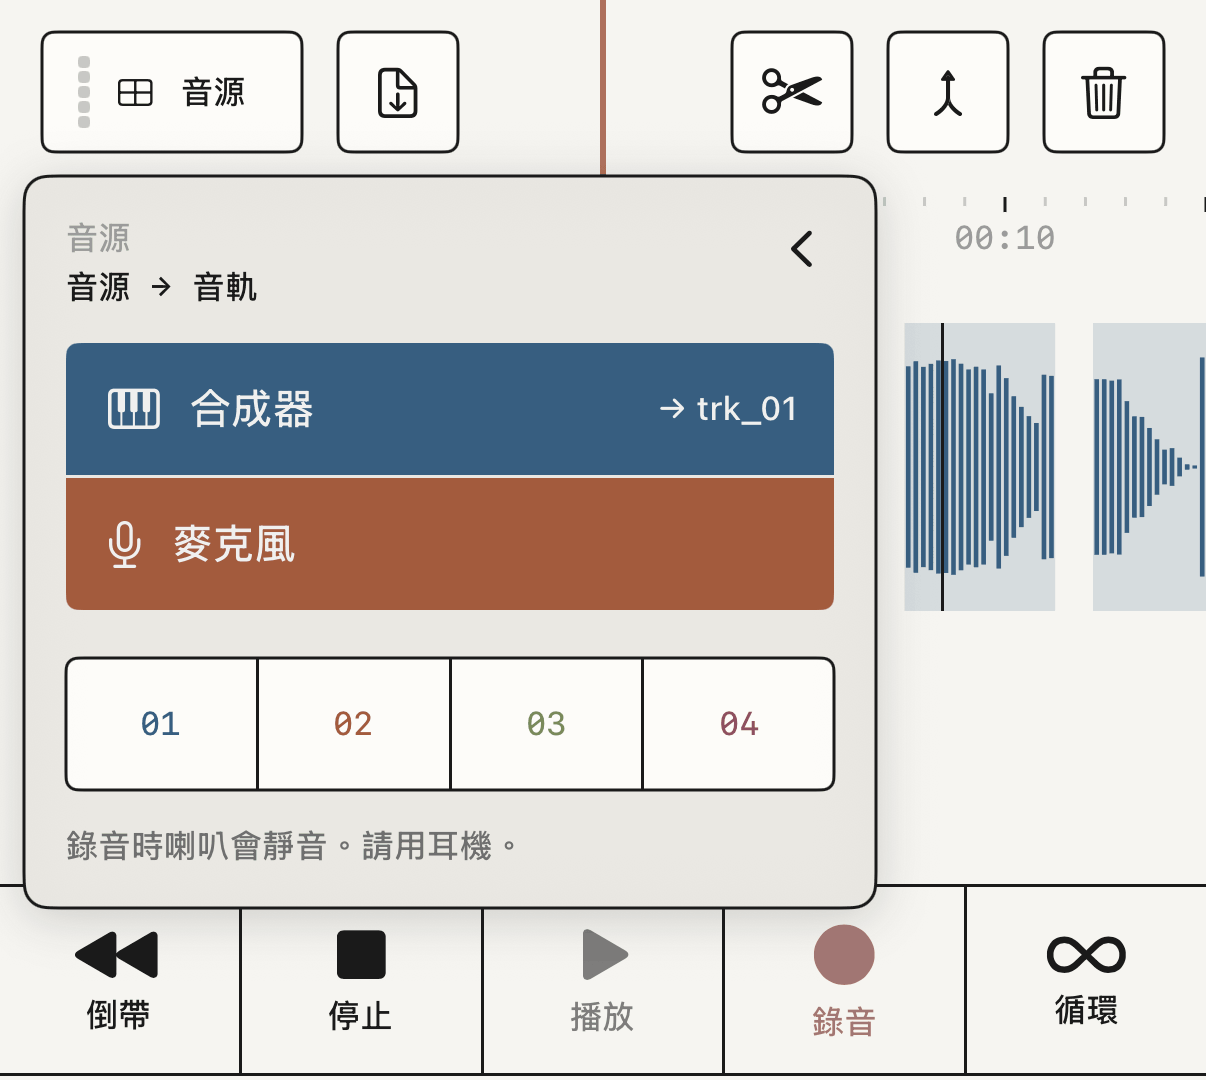Collapse panel with the back chevron
1206x1080 pixels.
click(802, 249)
